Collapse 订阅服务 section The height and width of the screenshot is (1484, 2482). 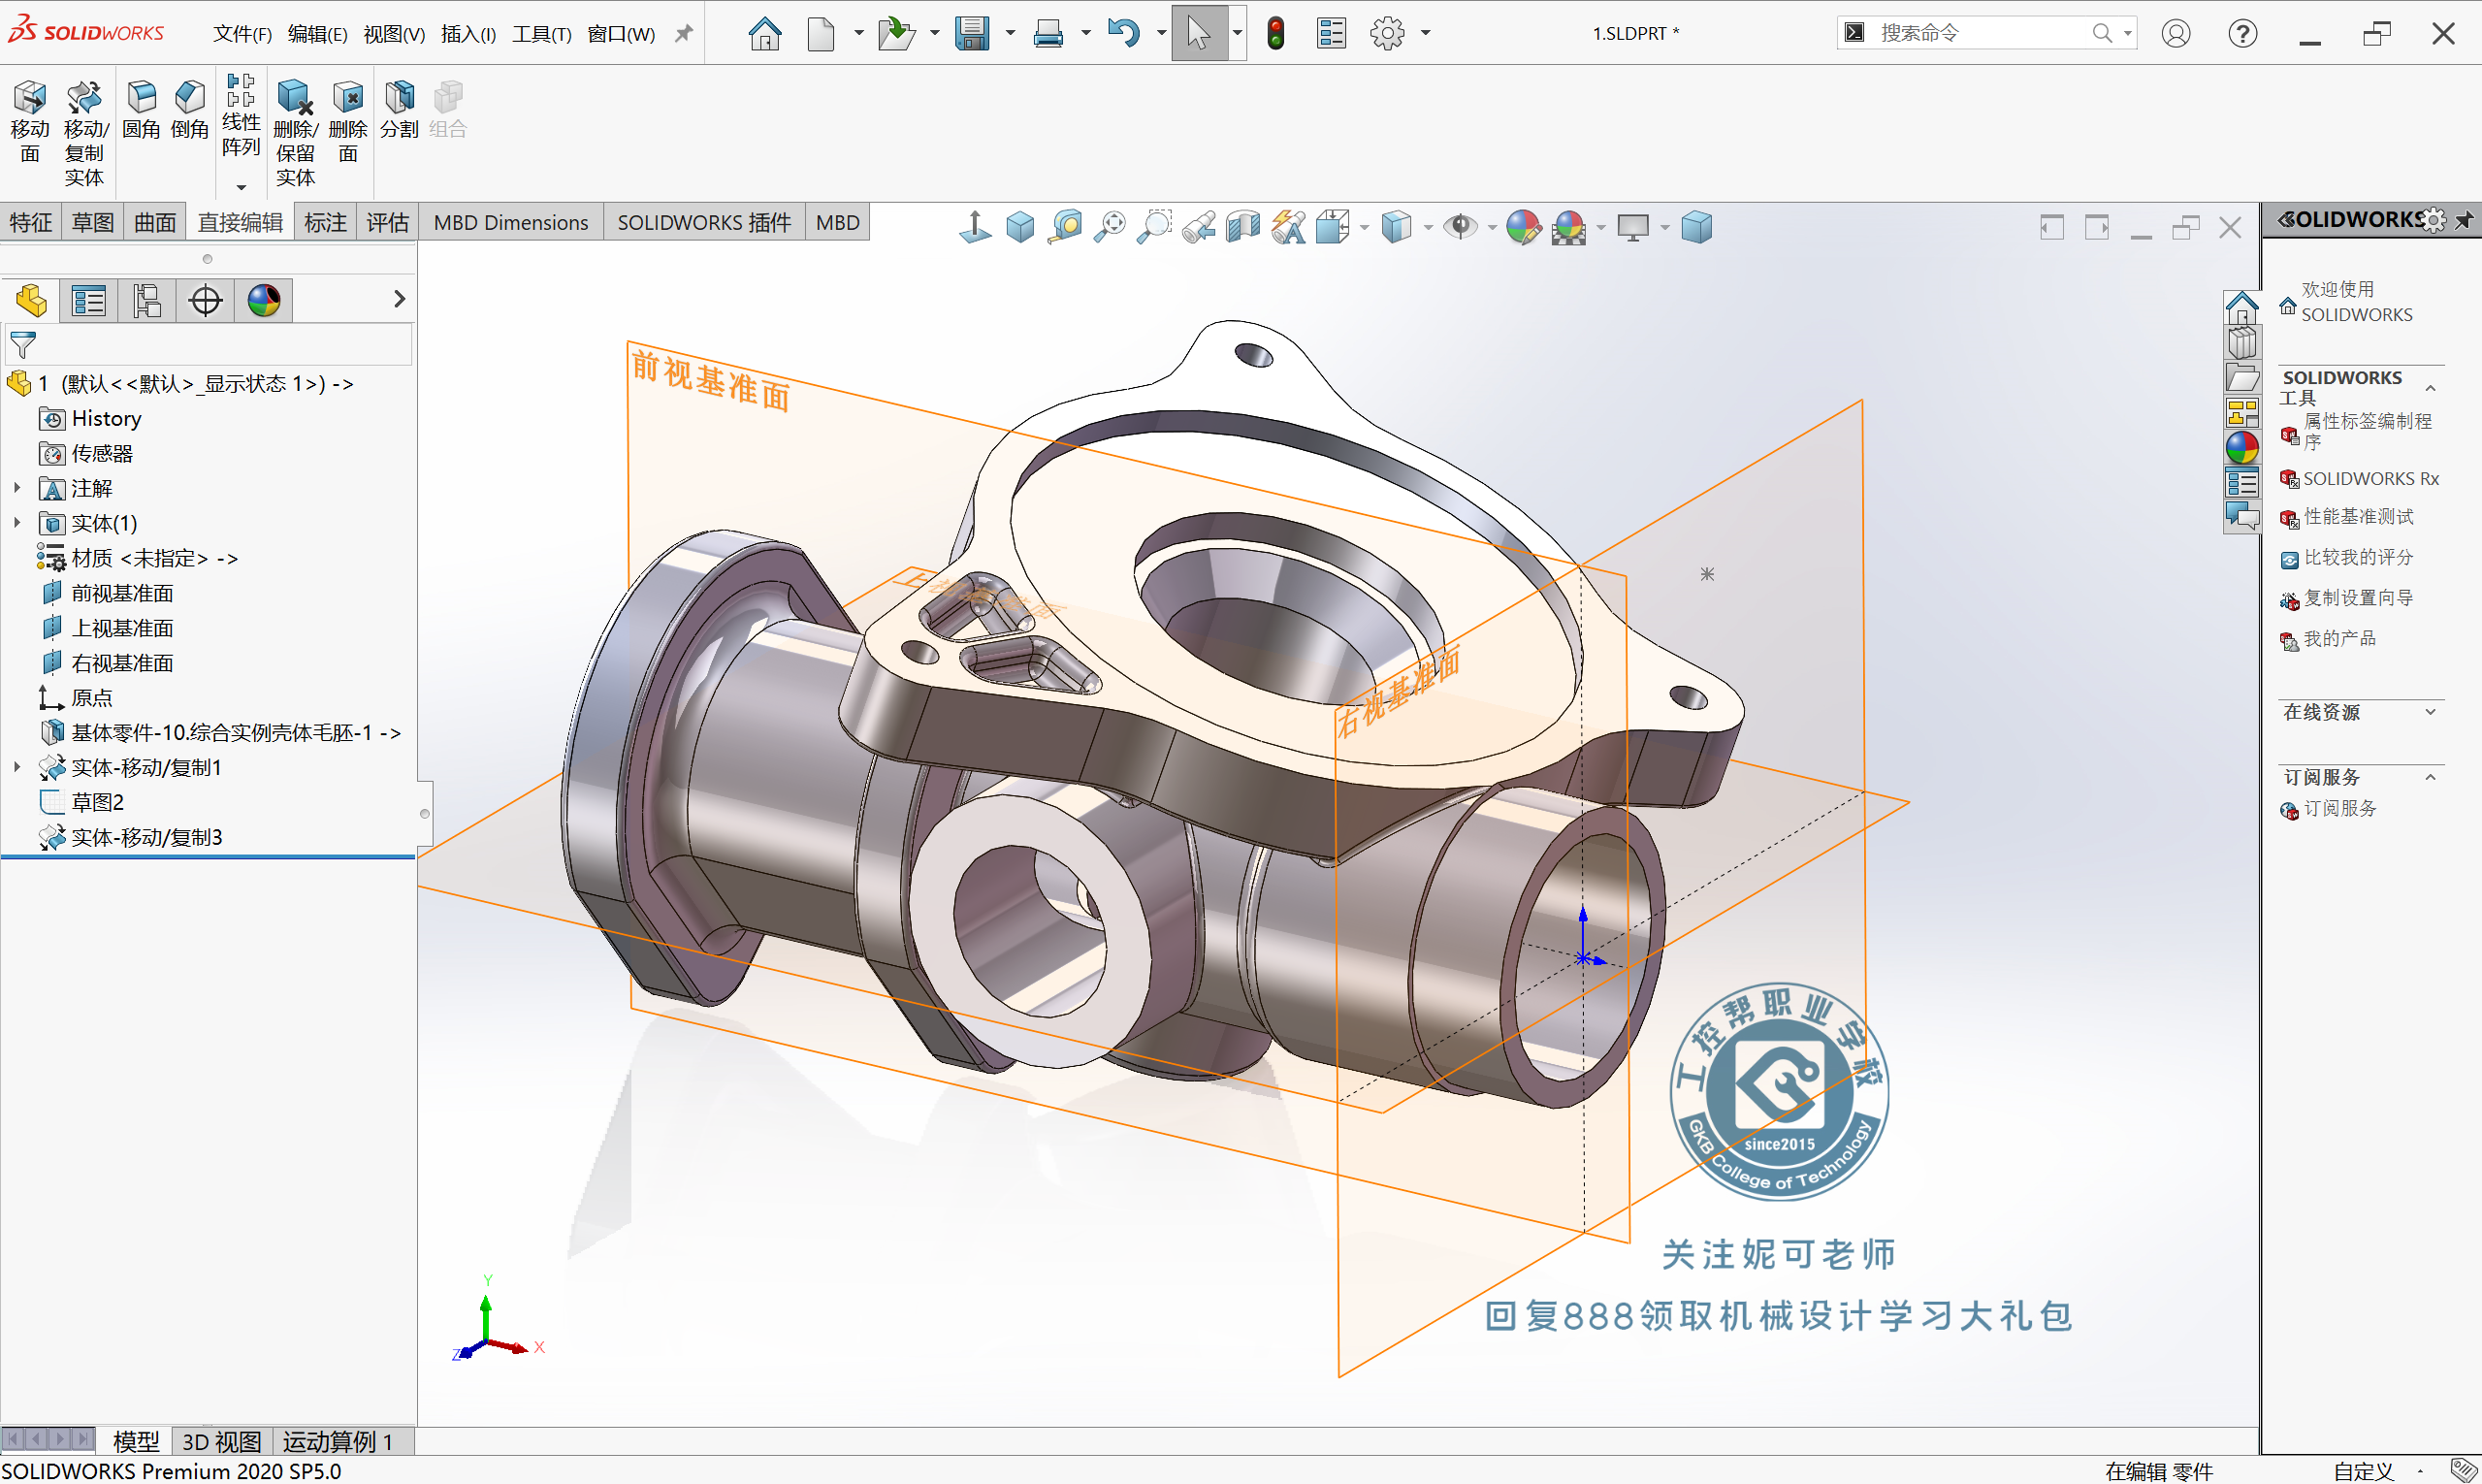click(2431, 777)
